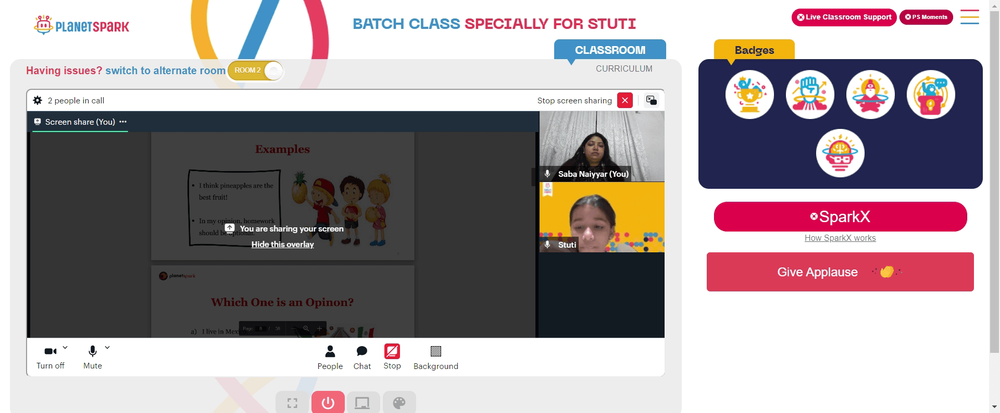Click the red power button
This screenshot has width=1000, height=413.
pos(328,403)
